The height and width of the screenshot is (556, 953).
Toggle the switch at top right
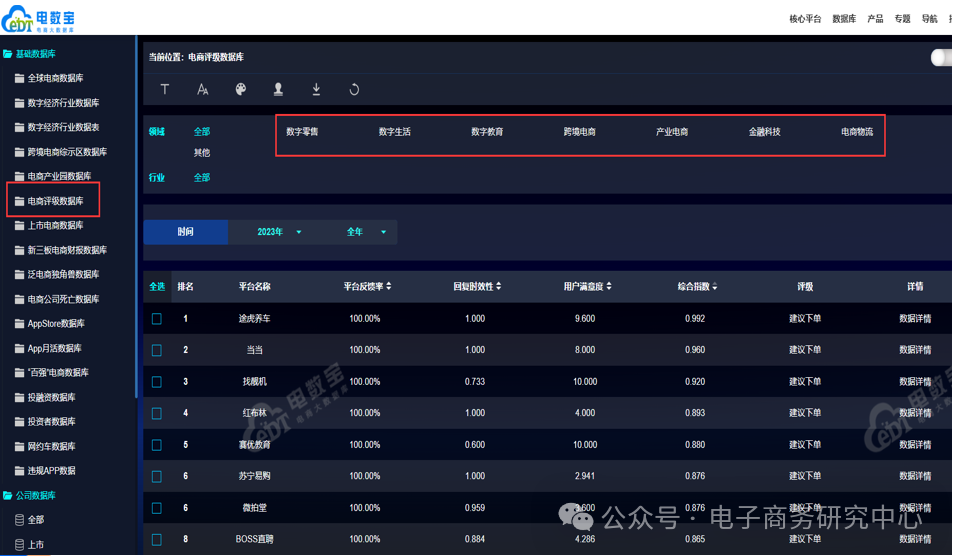pos(941,57)
